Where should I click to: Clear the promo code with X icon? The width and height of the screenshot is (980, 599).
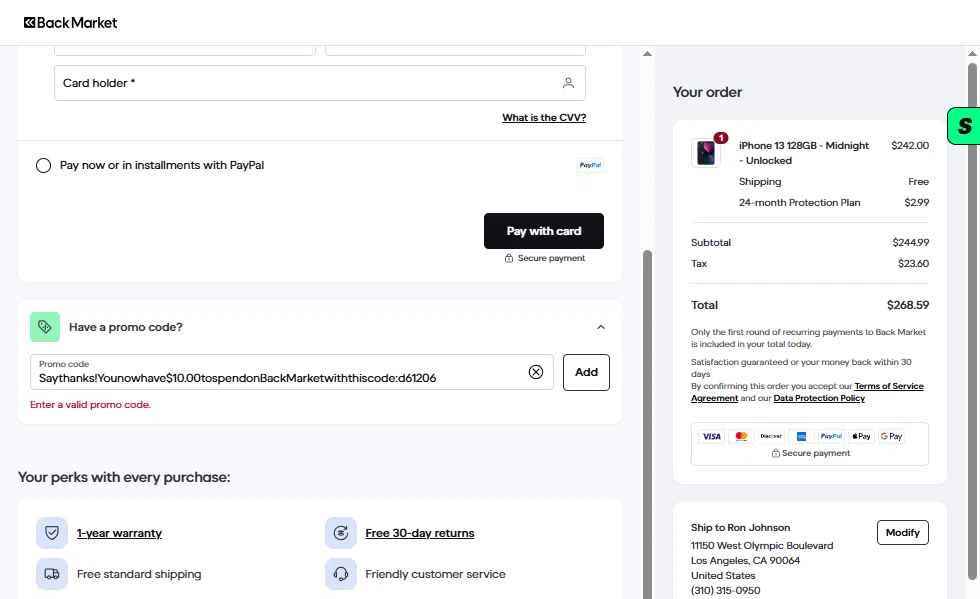point(536,372)
